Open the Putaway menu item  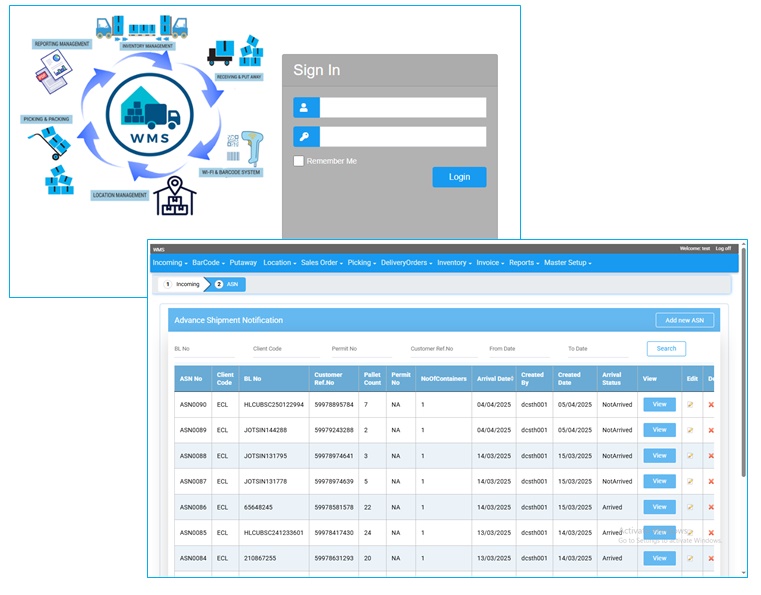(x=243, y=263)
